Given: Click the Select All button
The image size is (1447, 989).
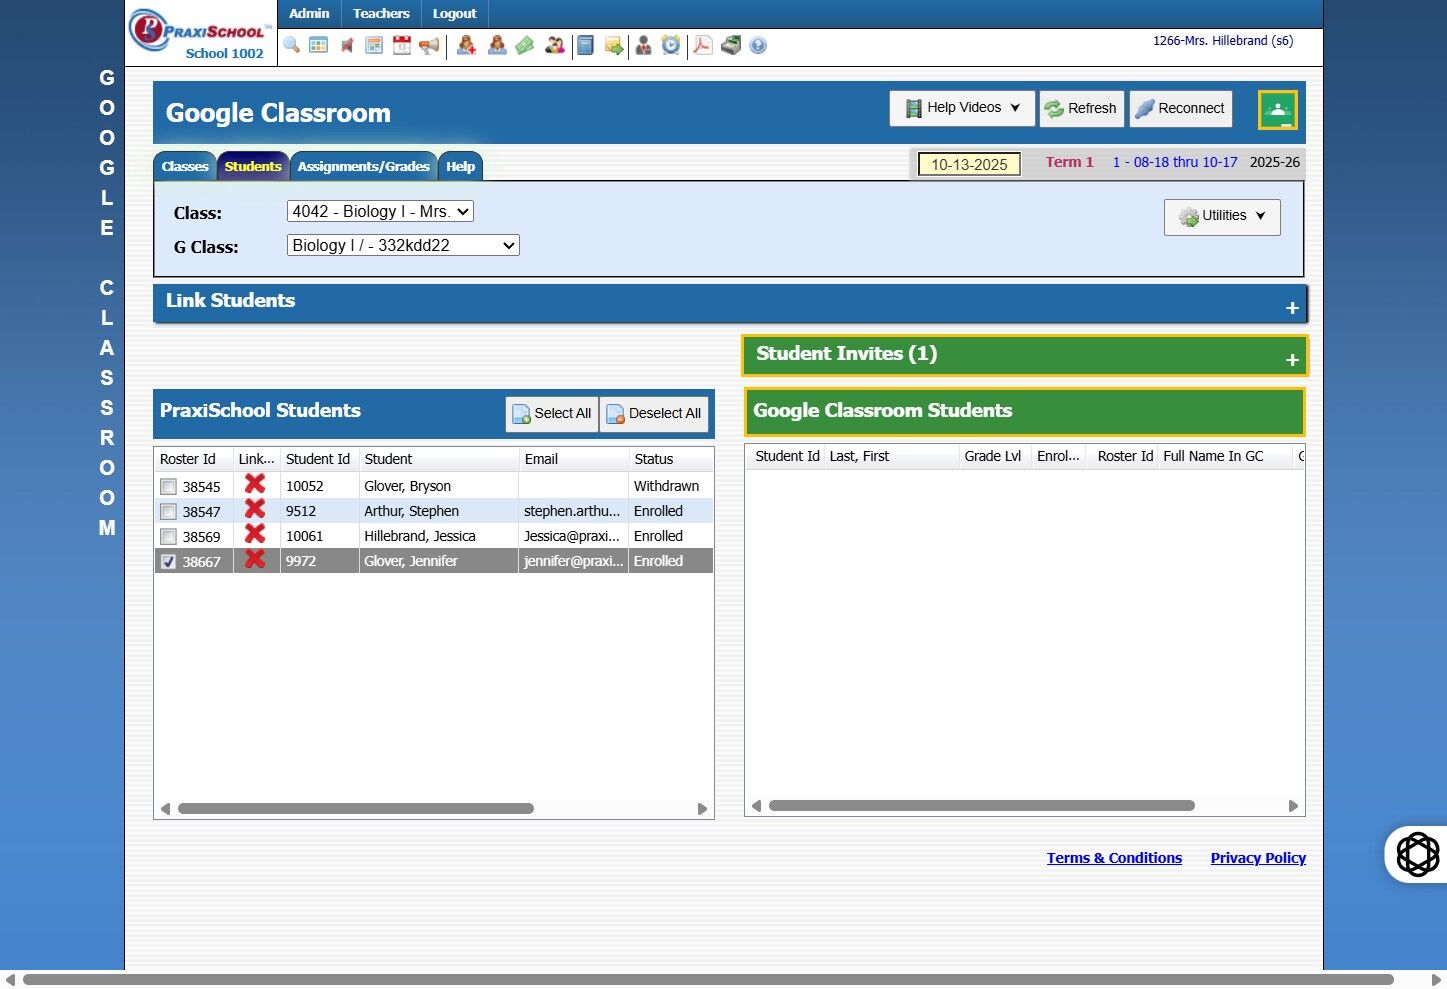Looking at the screenshot, I should [x=552, y=414].
